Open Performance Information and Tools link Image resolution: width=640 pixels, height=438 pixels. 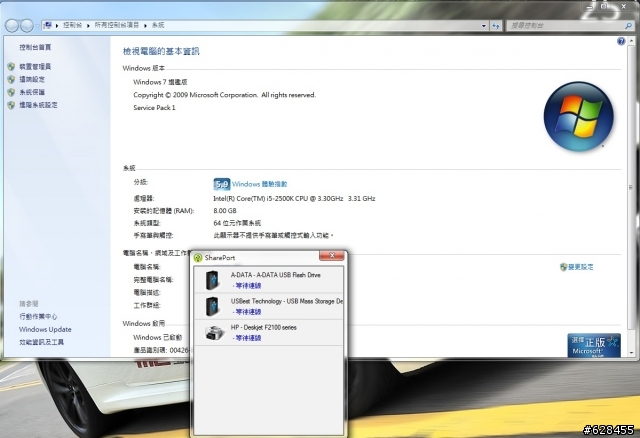tap(42, 342)
